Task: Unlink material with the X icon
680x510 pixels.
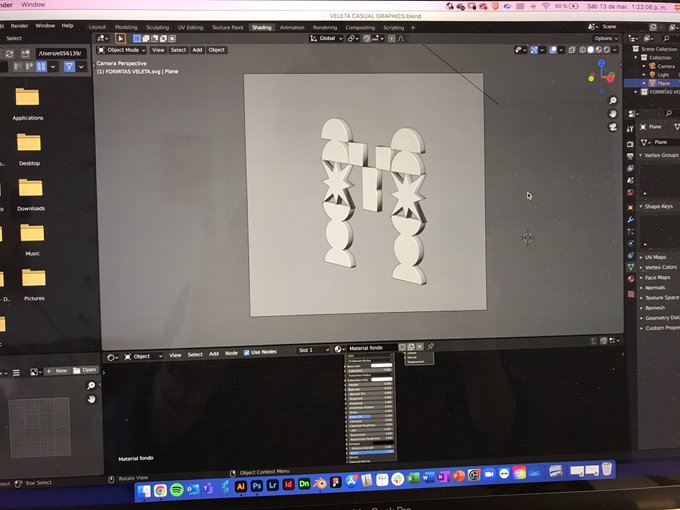Action: (x=419, y=347)
